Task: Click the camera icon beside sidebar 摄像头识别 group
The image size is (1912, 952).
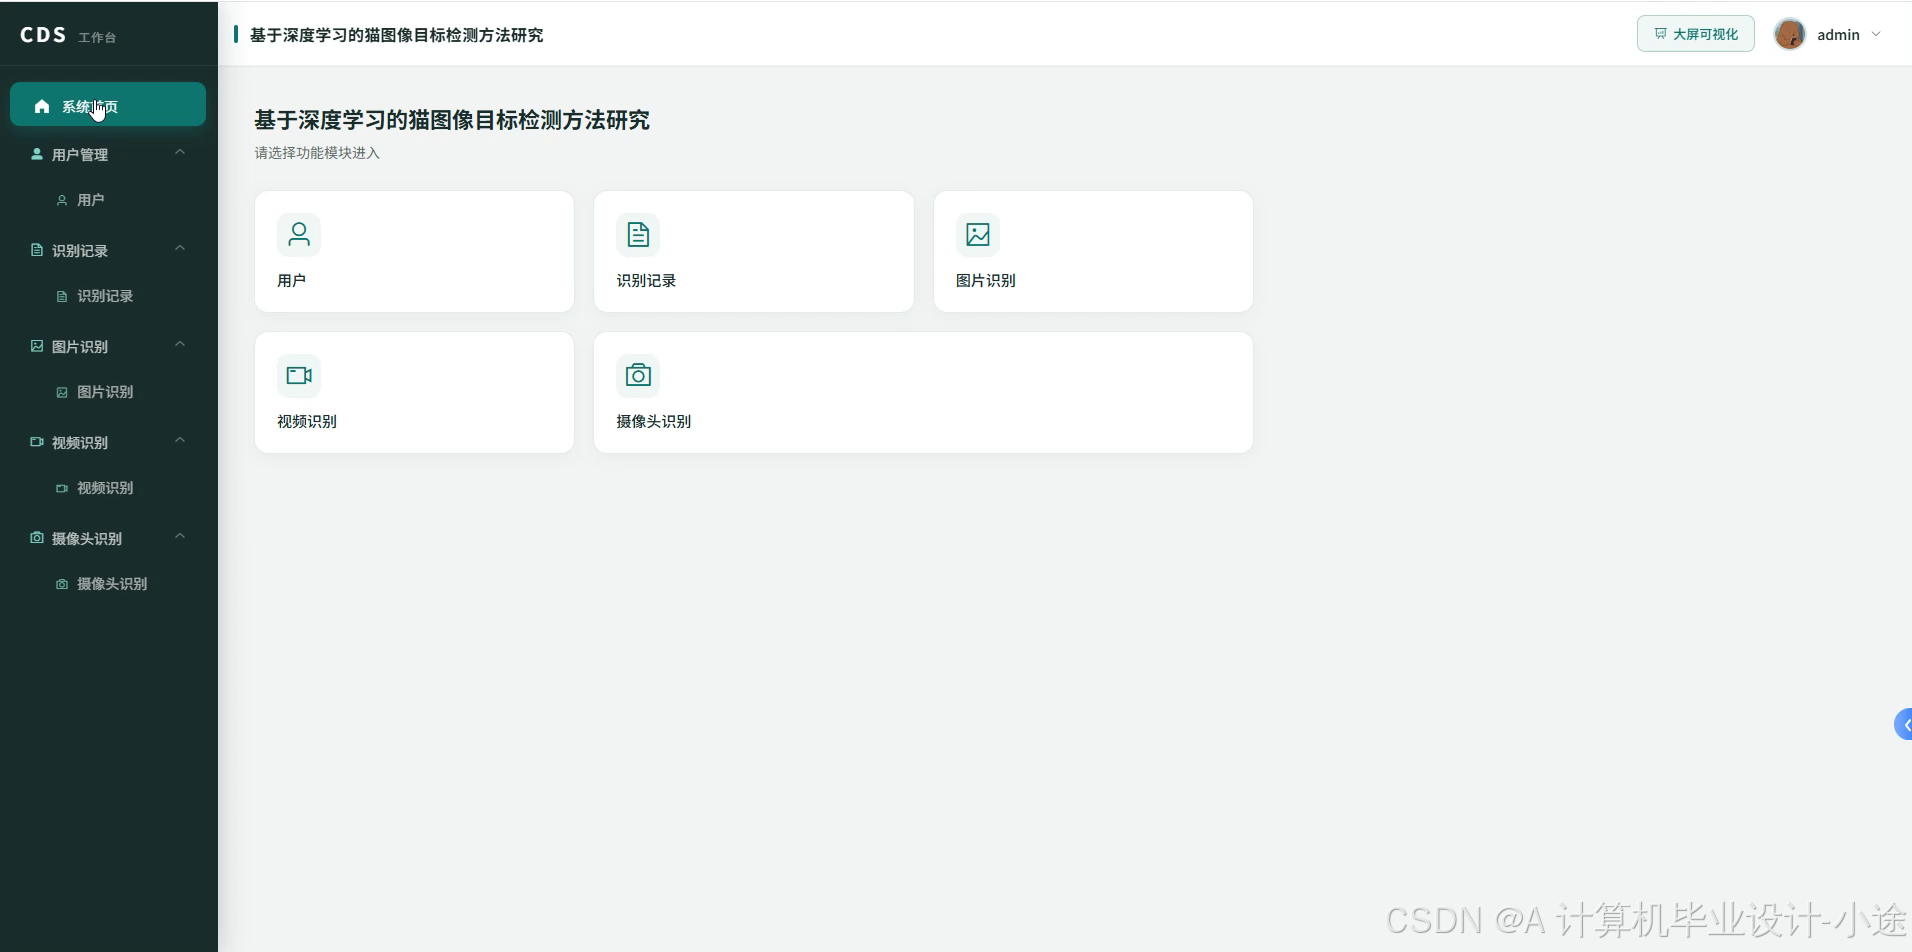Action: 37,538
